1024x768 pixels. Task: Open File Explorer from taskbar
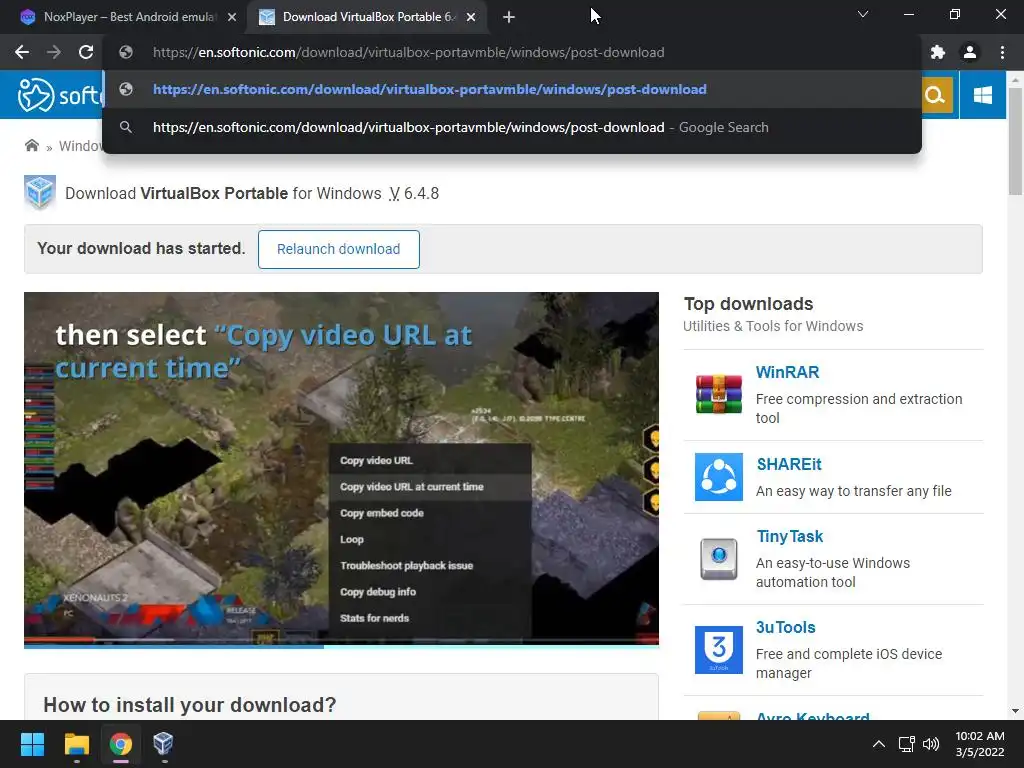click(x=76, y=744)
